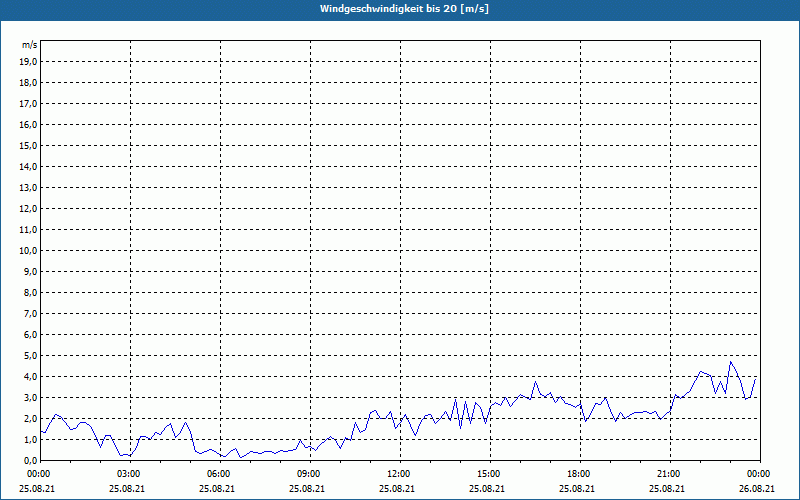Click the 18:00 time axis label
Viewport: 800px width, 500px height.
[x=580, y=474]
